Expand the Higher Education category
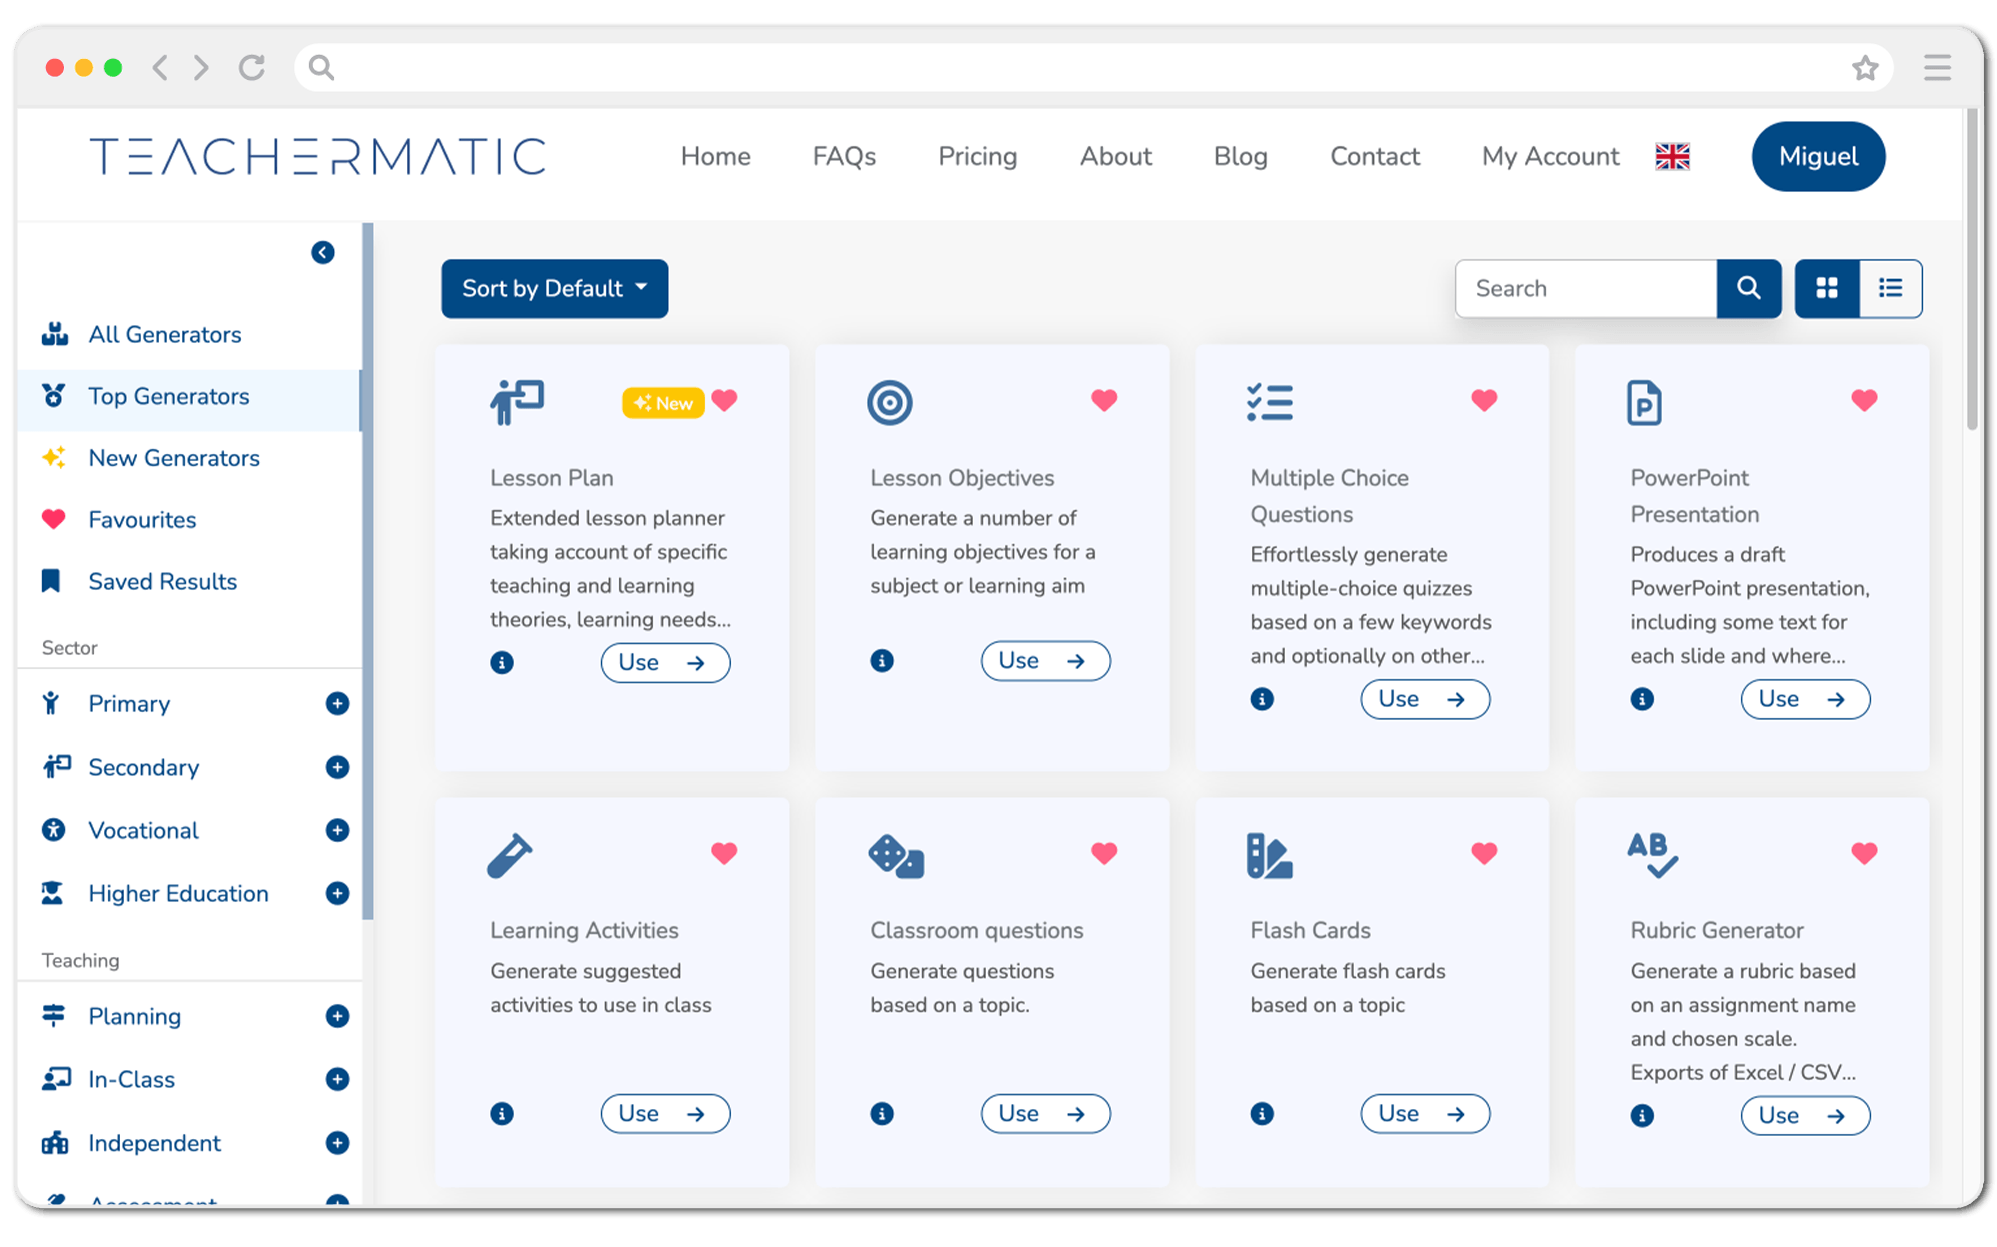The width and height of the screenshot is (1997, 1247). point(339,893)
